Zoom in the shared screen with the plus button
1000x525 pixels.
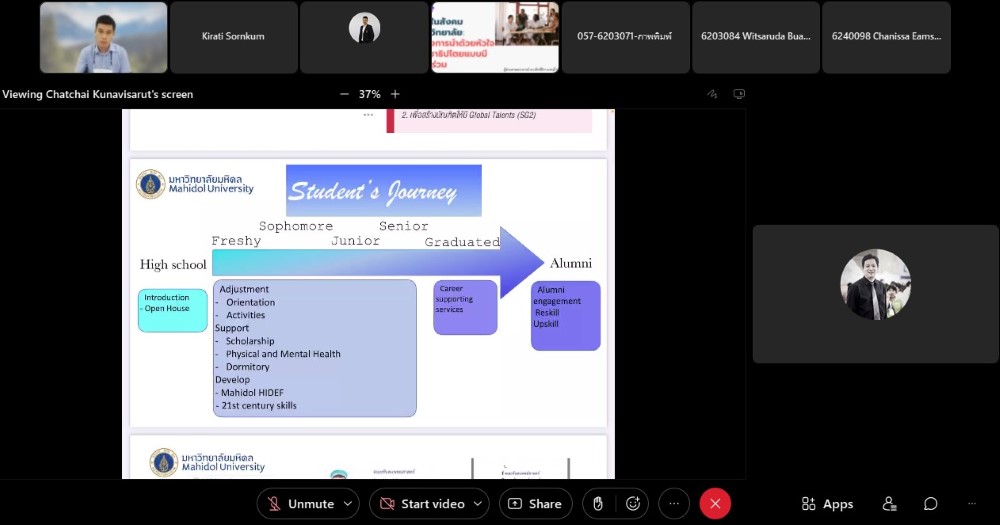point(395,94)
